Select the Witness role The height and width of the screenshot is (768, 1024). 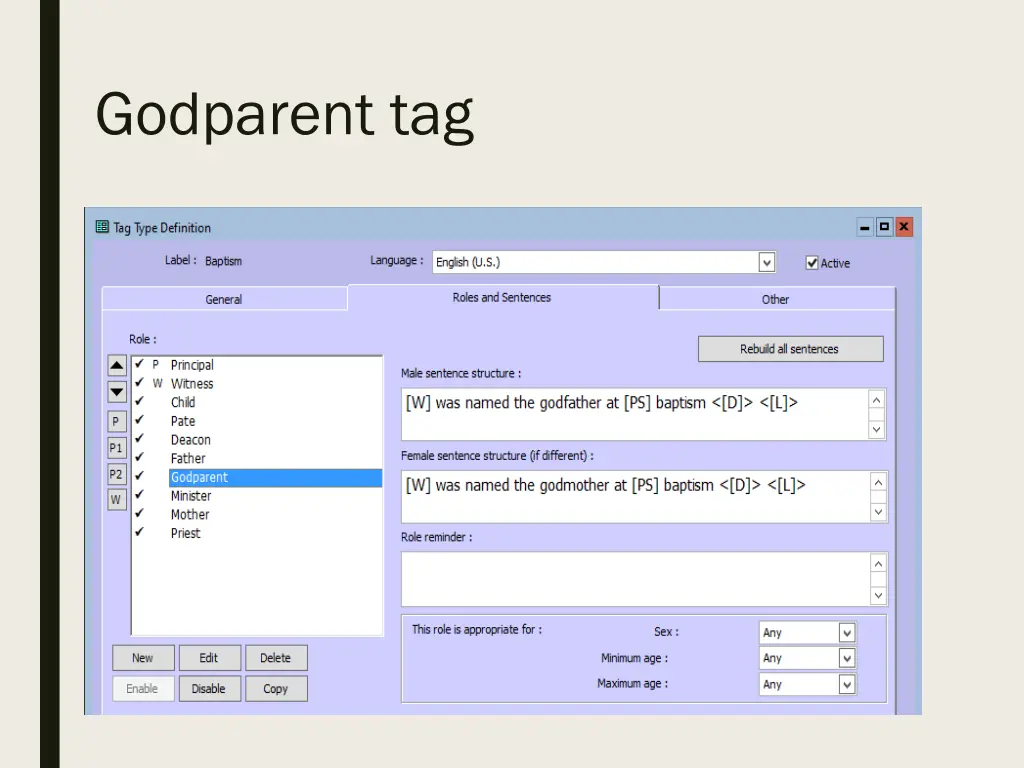click(x=192, y=384)
